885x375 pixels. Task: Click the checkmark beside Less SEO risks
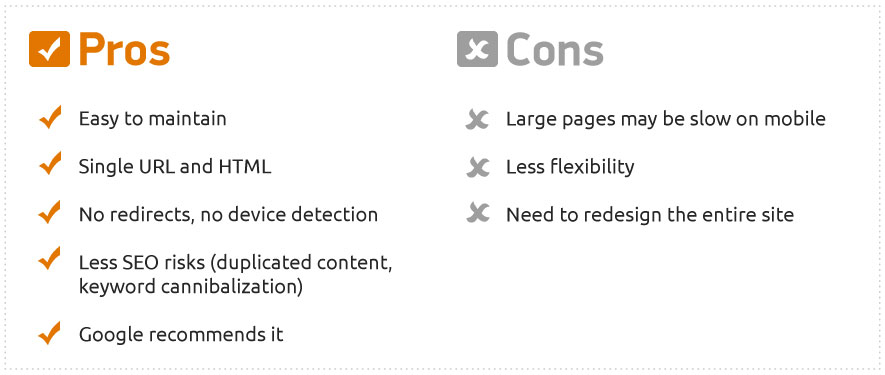pyautogui.click(x=50, y=260)
